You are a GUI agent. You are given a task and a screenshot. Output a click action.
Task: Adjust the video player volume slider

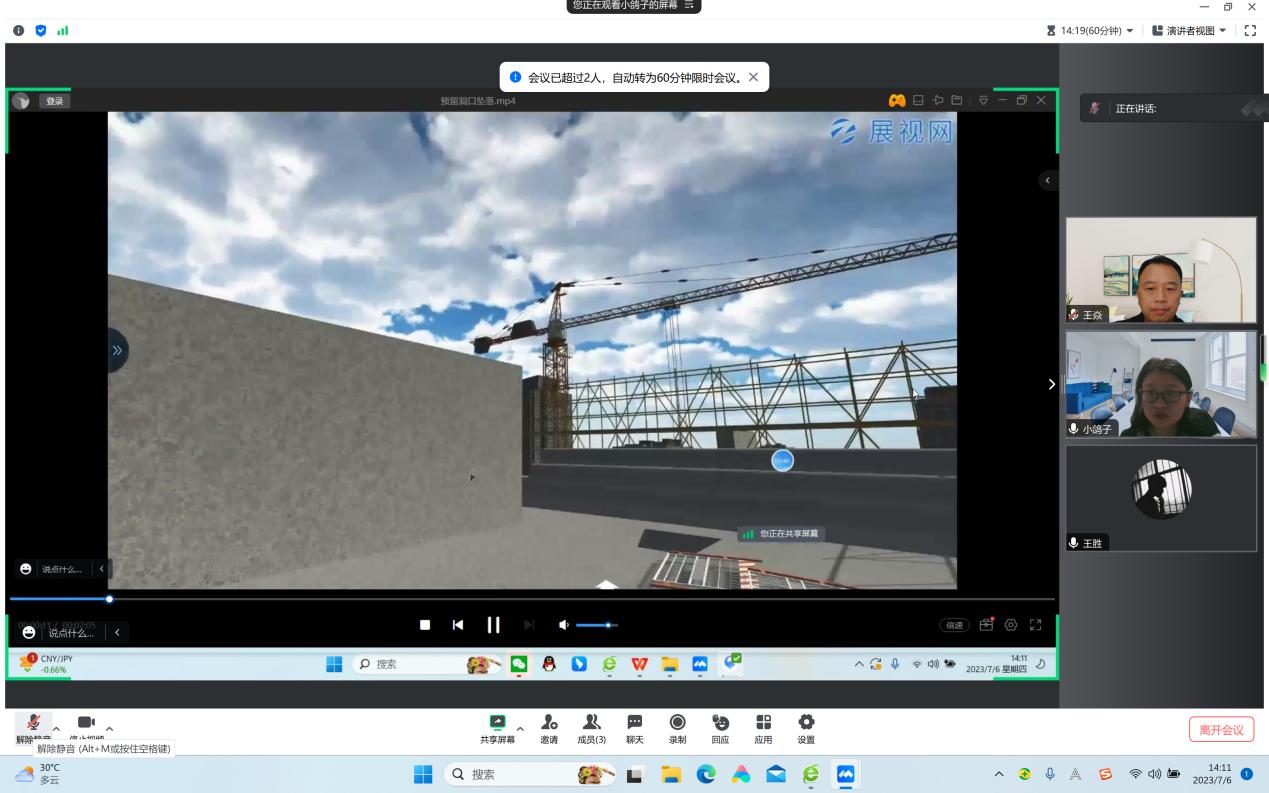pyautogui.click(x=597, y=625)
